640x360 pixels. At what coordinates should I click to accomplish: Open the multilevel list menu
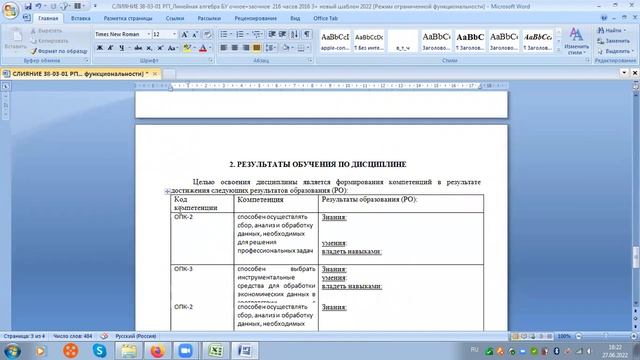pos(257,34)
